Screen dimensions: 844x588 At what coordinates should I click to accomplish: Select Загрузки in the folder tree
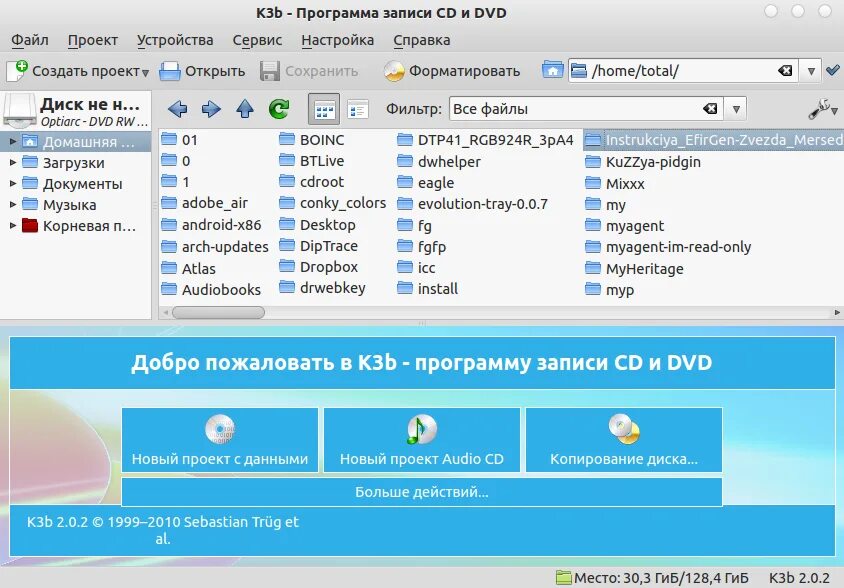(x=74, y=163)
